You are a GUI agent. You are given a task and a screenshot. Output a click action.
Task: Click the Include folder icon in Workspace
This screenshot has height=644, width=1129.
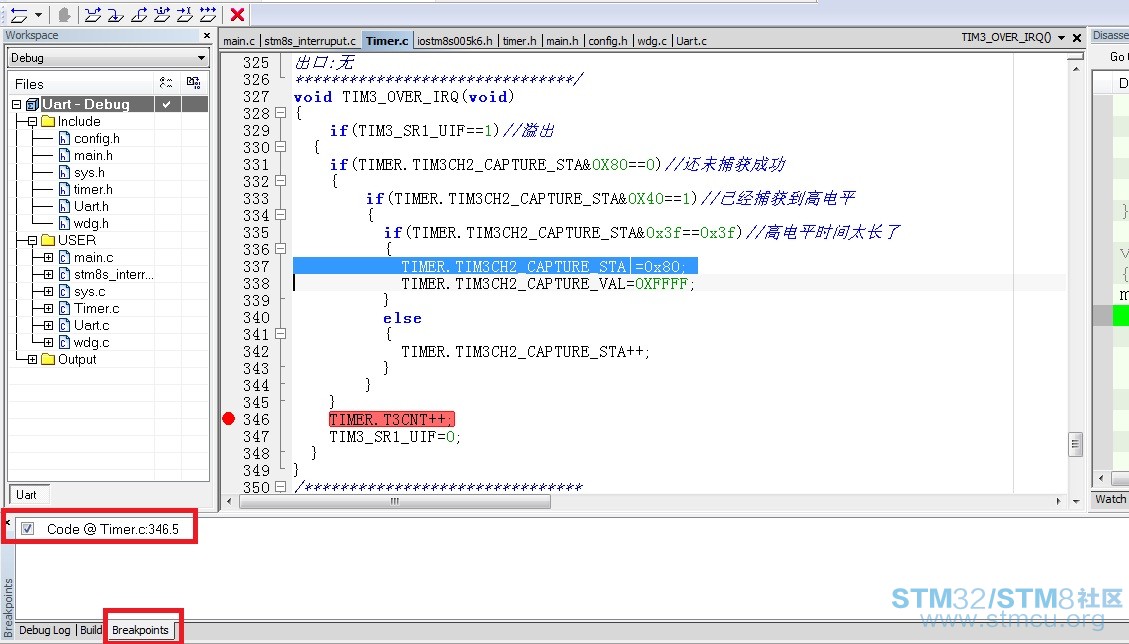click(48, 122)
